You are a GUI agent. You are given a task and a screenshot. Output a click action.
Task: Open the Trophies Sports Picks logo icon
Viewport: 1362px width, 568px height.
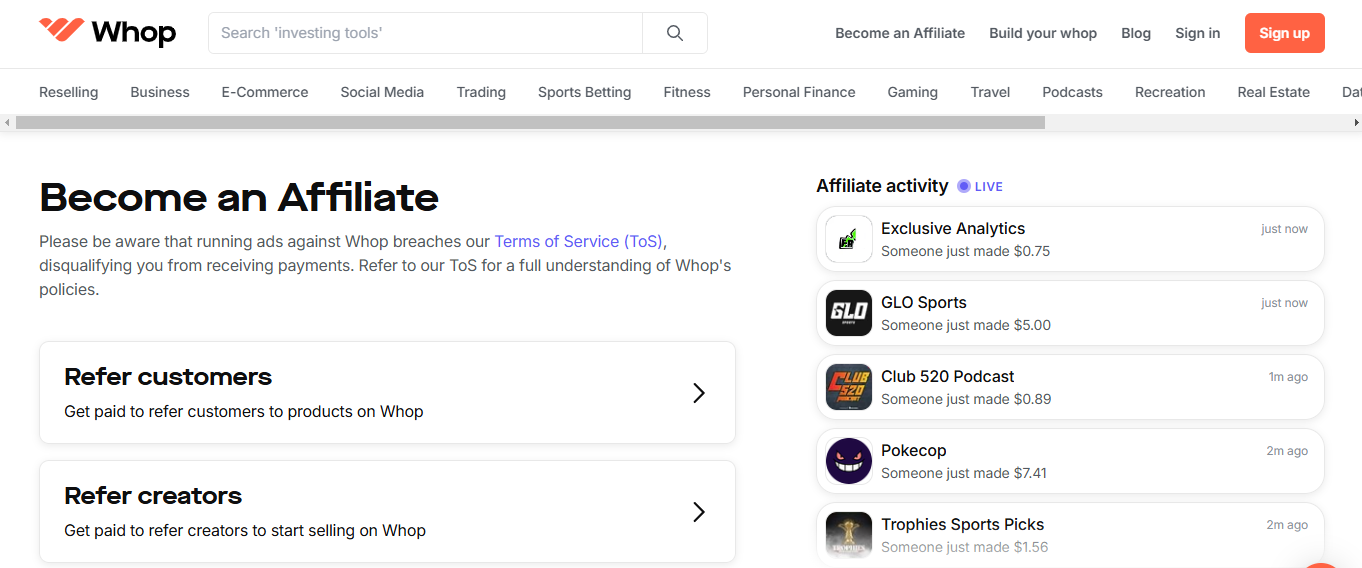[x=849, y=535]
